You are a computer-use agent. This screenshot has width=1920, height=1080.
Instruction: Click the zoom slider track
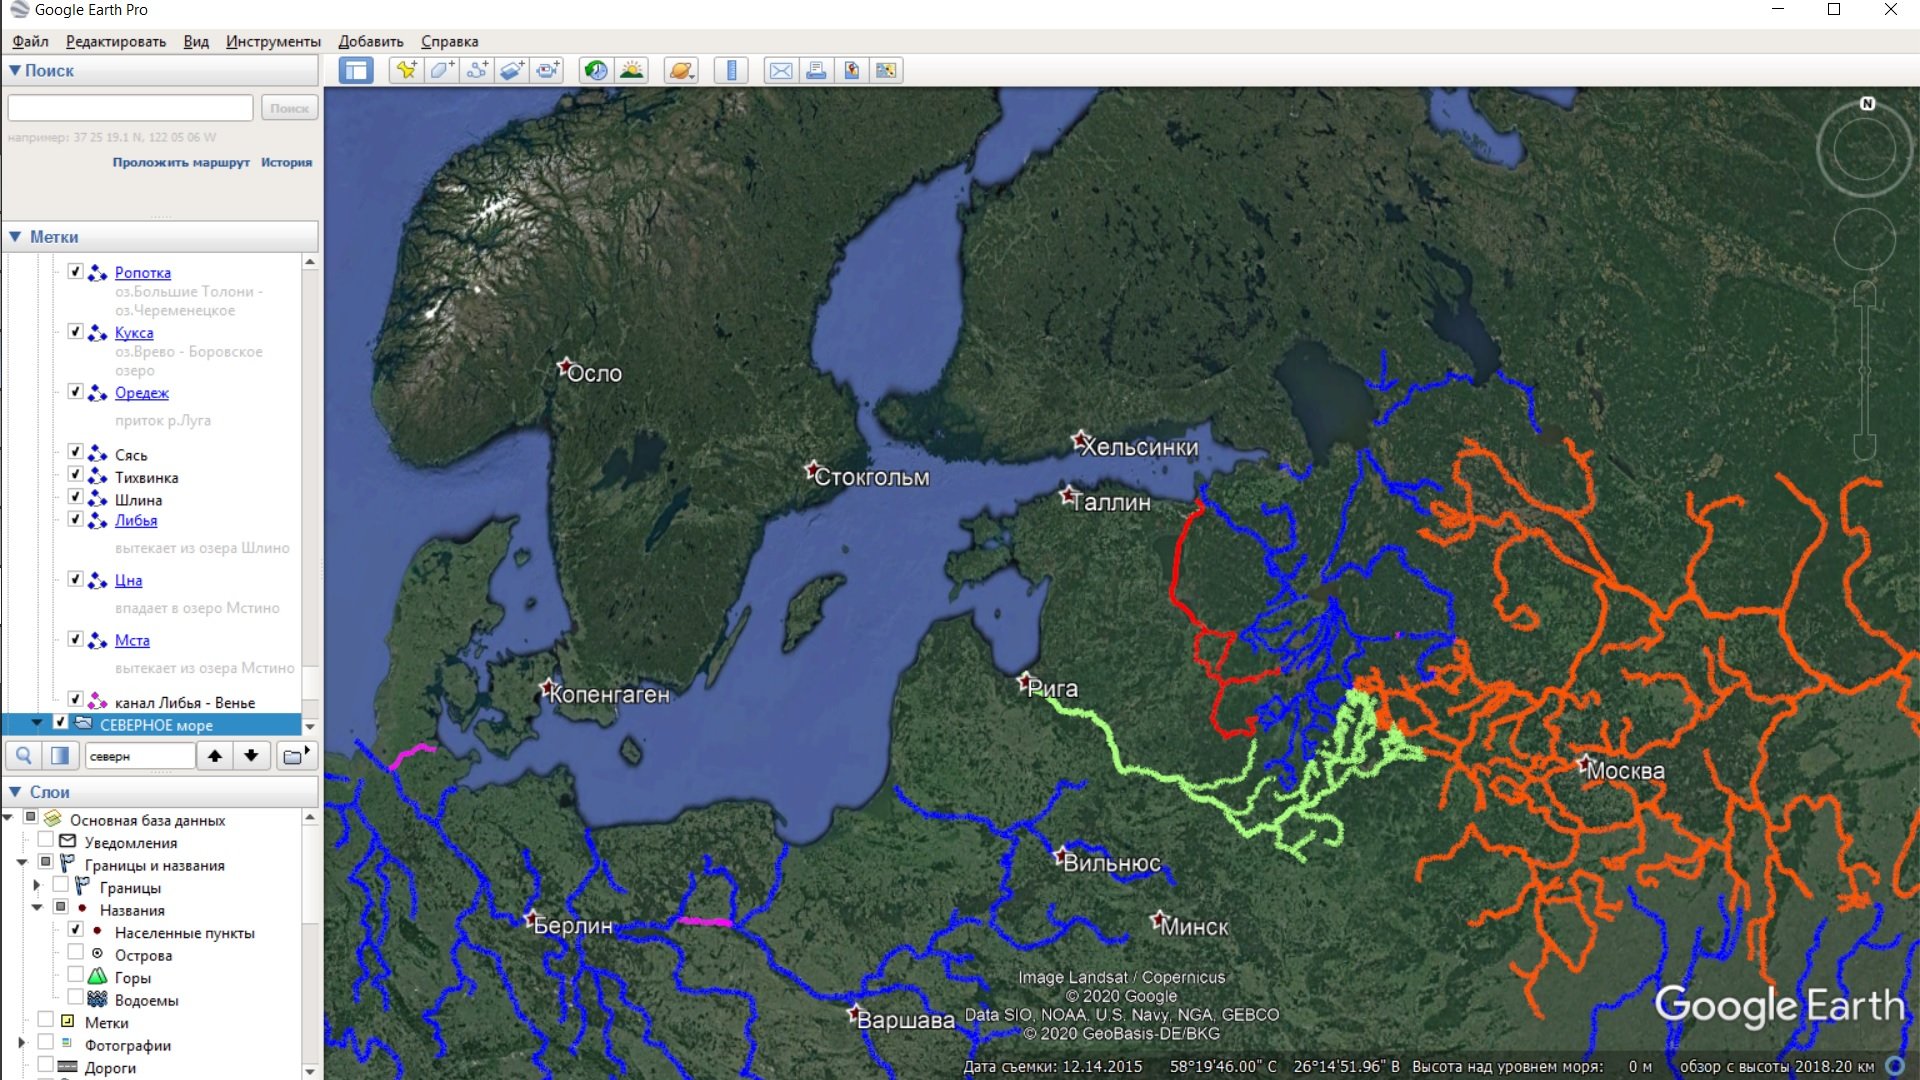coord(1865,370)
